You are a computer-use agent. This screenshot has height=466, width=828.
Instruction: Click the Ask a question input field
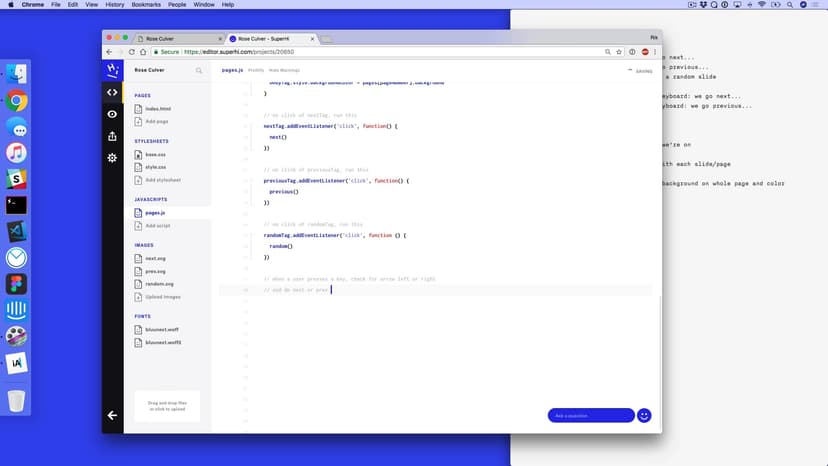pos(590,415)
